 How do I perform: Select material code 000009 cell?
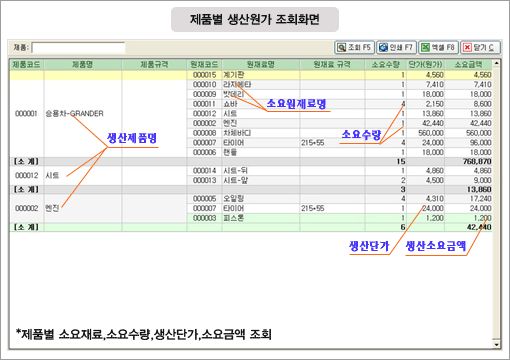[205, 94]
